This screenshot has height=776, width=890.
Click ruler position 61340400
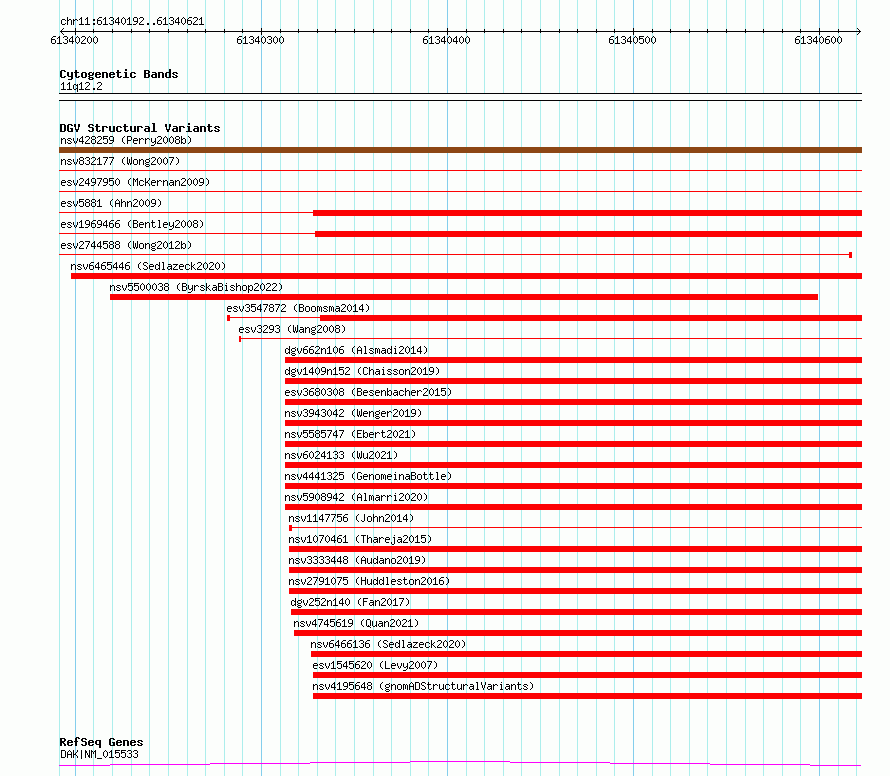pos(447,40)
